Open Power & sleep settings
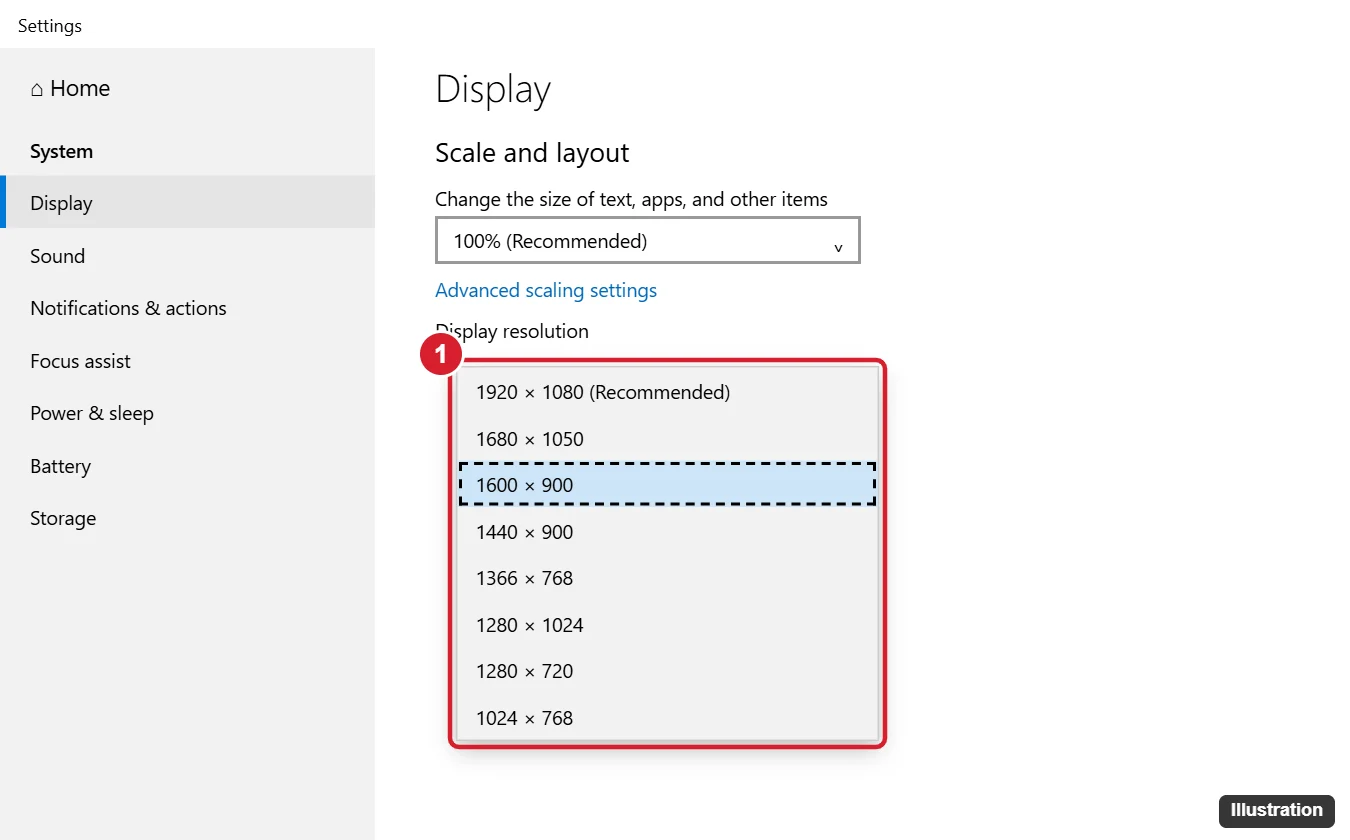Image resolution: width=1350 pixels, height=840 pixels. [188, 413]
